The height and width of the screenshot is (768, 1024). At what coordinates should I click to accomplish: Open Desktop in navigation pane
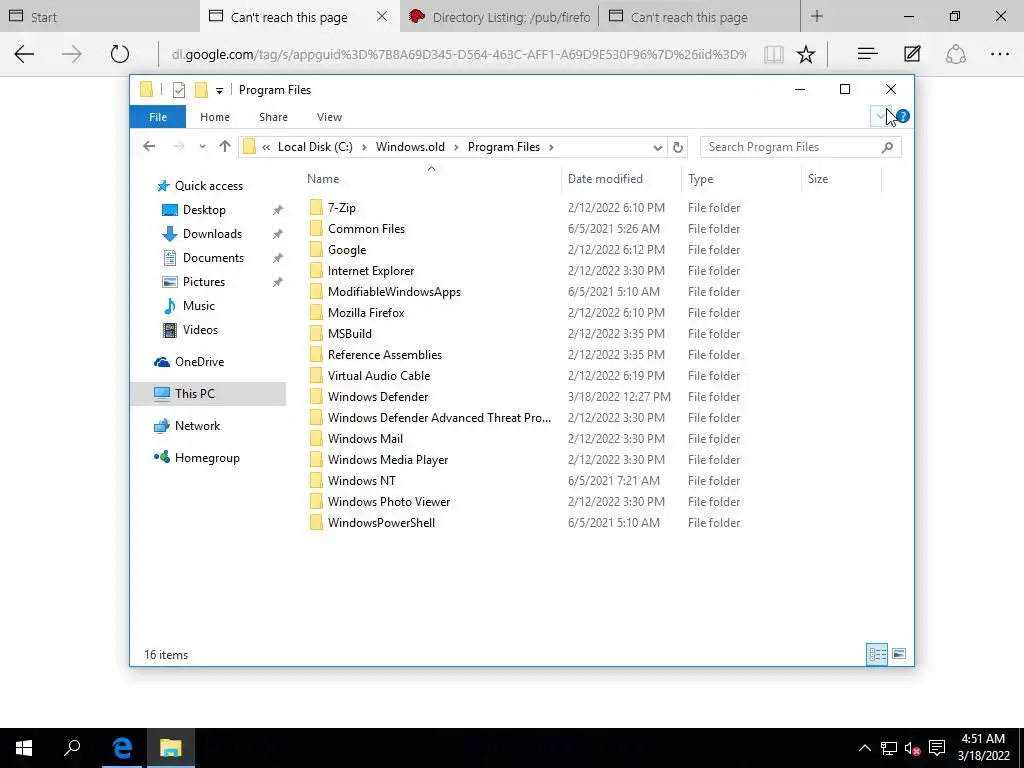pyautogui.click(x=204, y=210)
